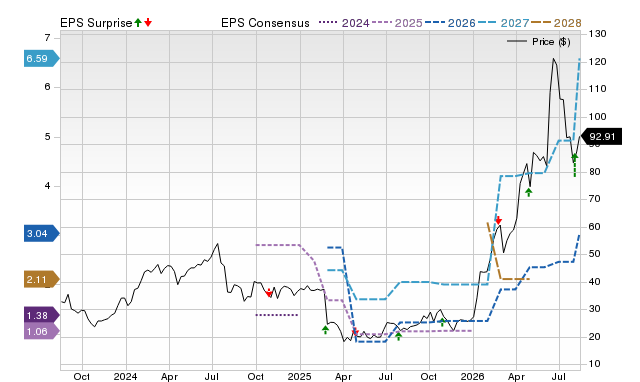The height and width of the screenshot is (382, 640).
Task: Select the green EPS beat arrow just before April 2025
Action: (x=325, y=330)
